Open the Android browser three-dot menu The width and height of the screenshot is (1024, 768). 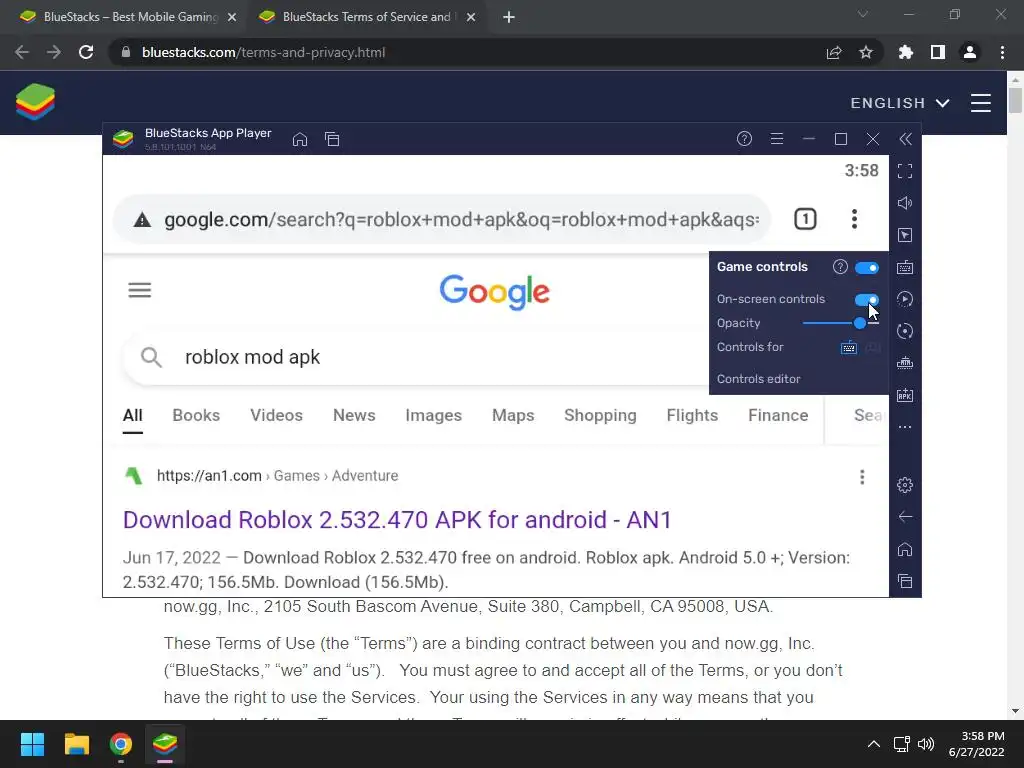(x=854, y=219)
